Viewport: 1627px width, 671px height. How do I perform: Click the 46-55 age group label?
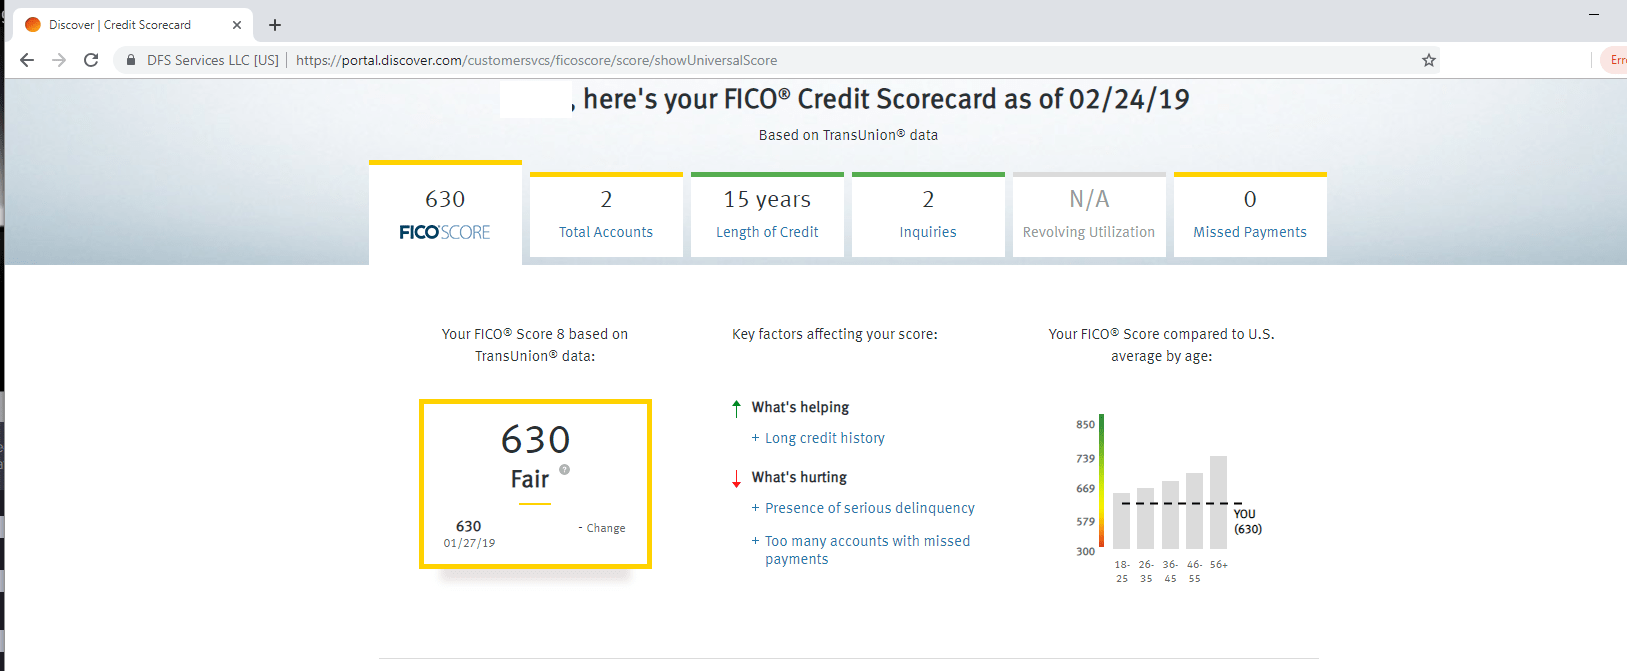point(1194,571)
